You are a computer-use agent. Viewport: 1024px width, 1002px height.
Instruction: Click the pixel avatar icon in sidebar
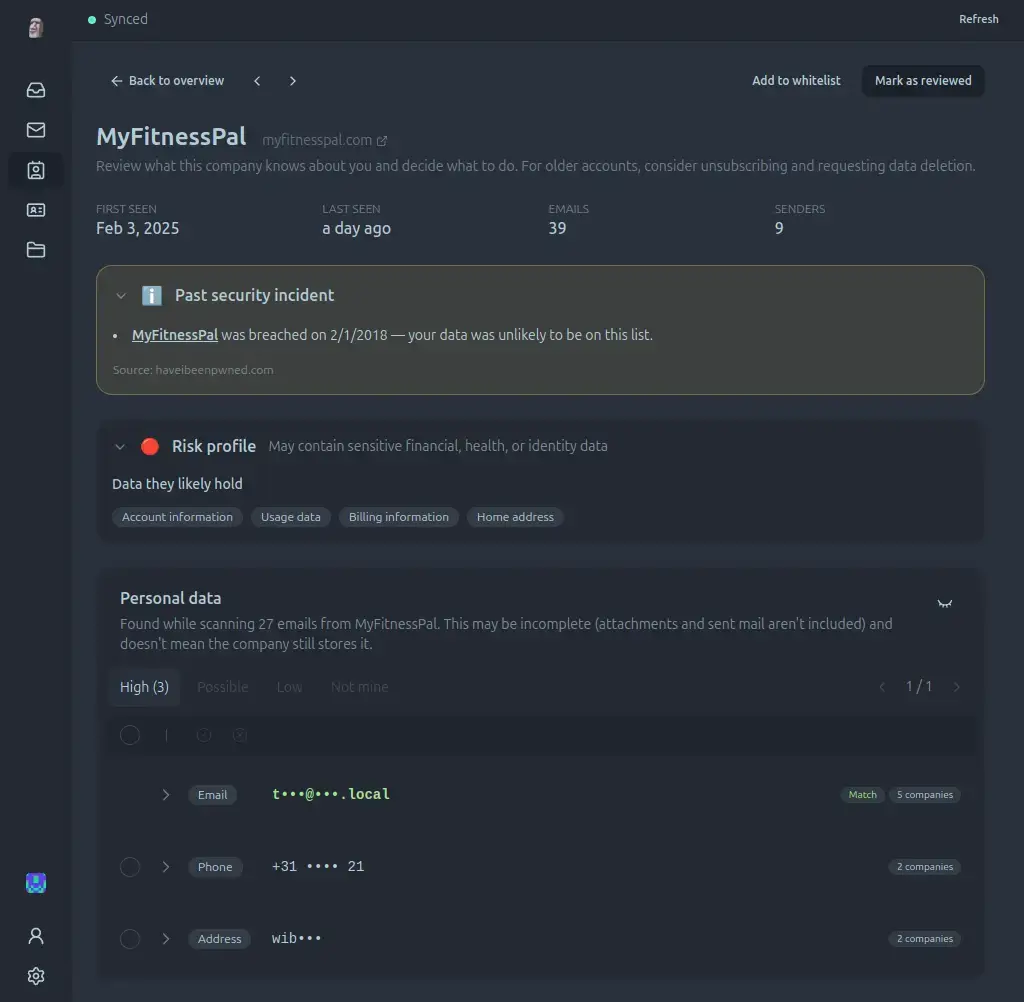click(36, 883)
